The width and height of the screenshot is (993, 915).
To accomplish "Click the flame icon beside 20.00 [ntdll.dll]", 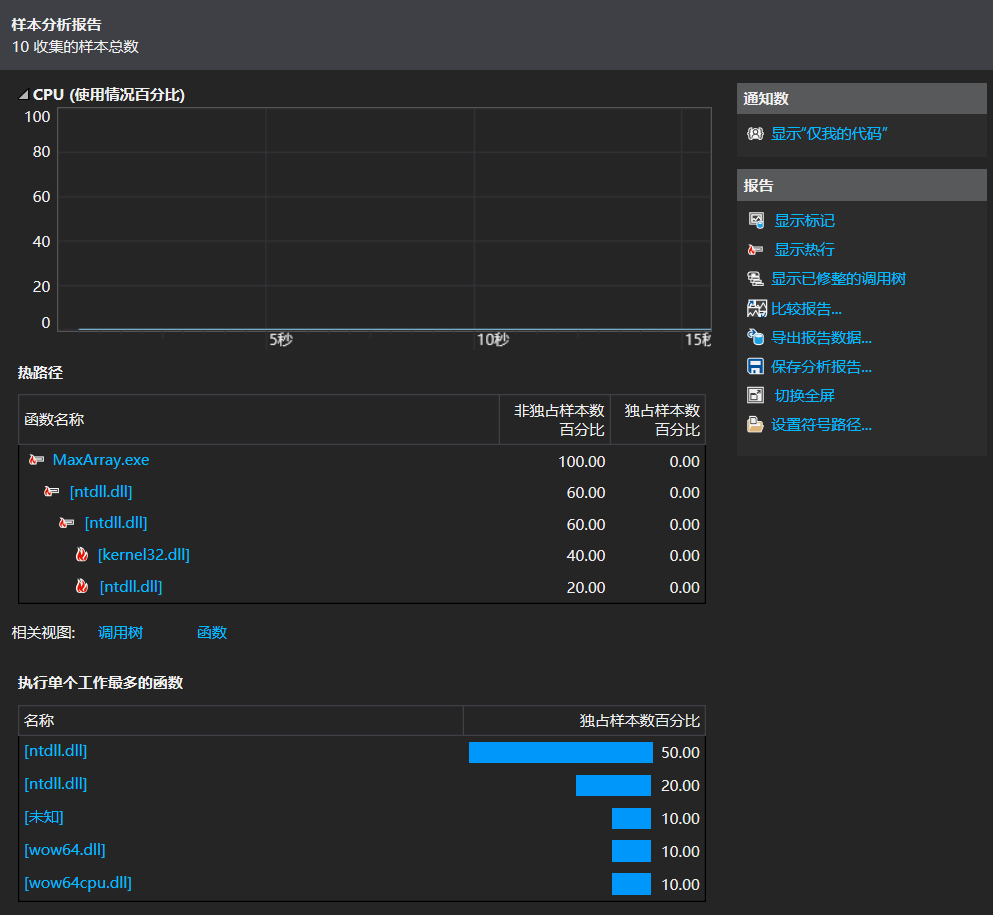I will [82, 586].
